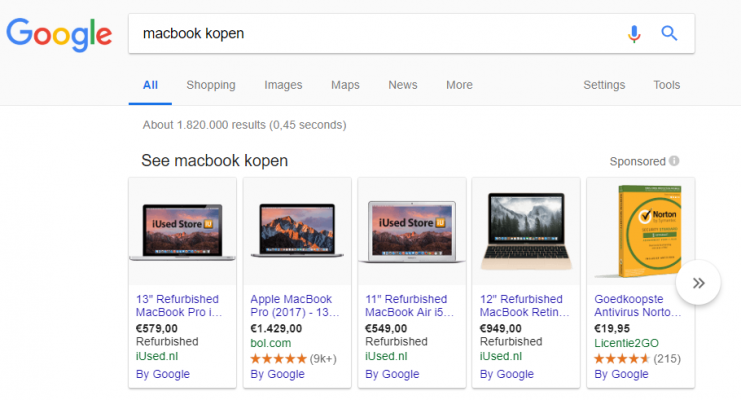Open link 13" Refurbished MacBook Pro i...

179,305
